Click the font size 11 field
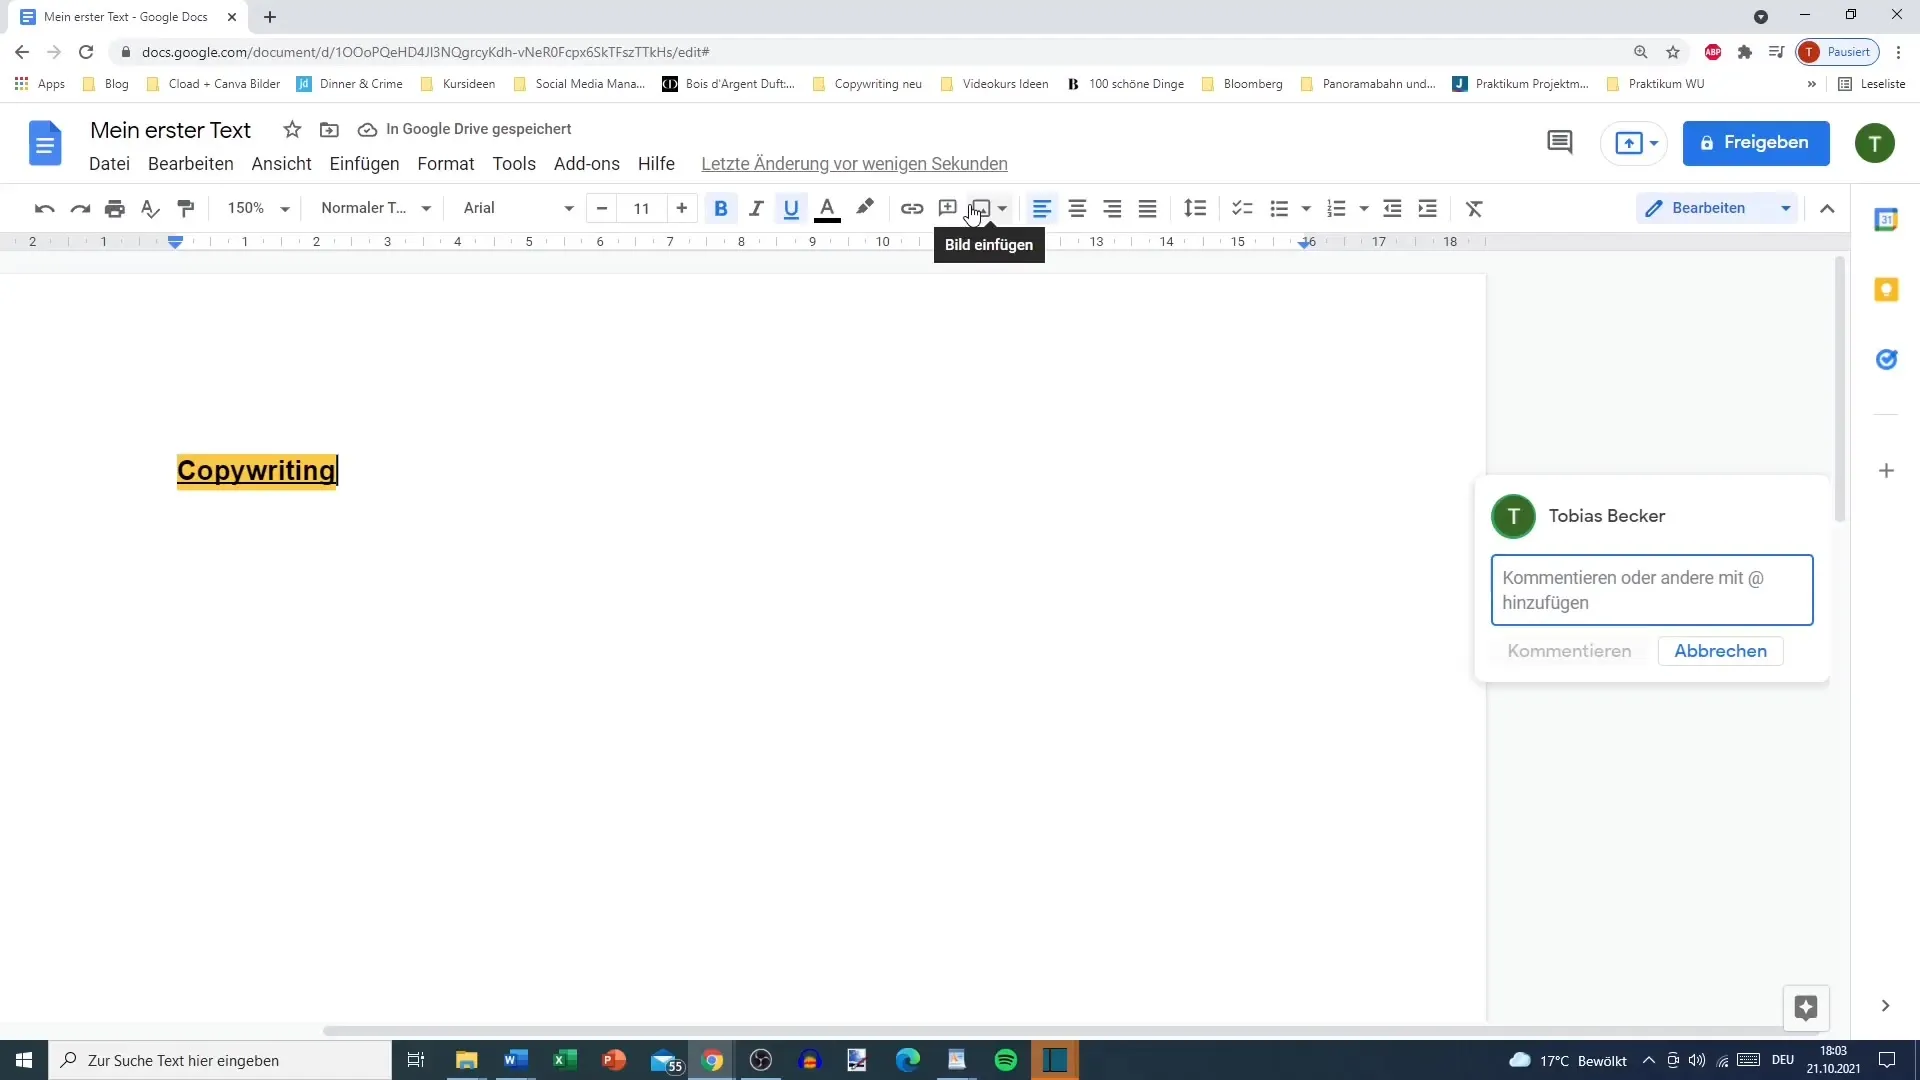1920x1080 pixels. click(x=642, y=208)
